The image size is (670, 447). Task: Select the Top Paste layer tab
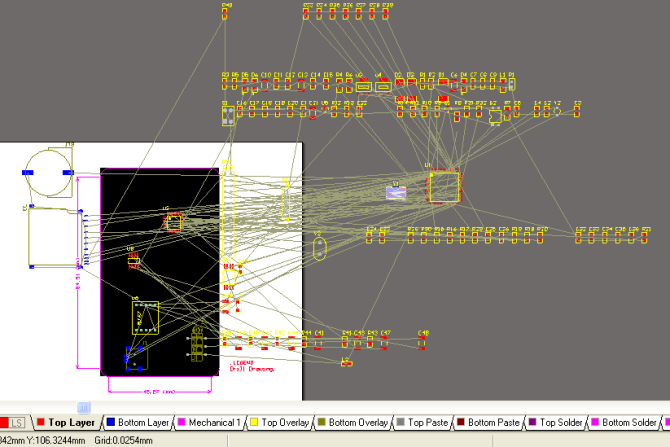click(426, 423)
